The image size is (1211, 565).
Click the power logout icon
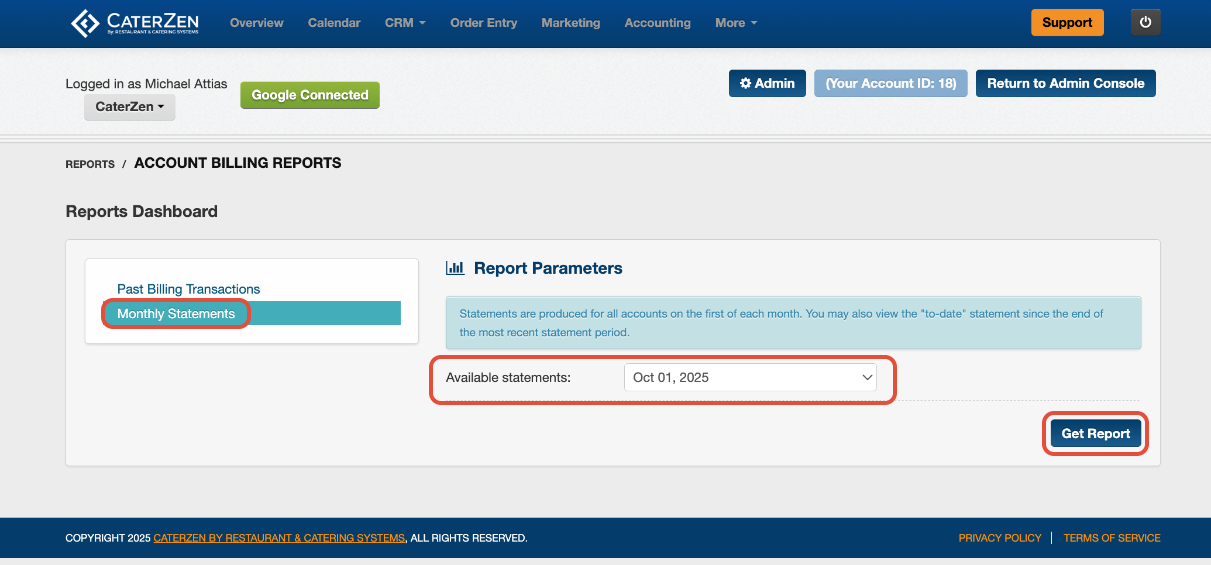(x=1146, y=22)
